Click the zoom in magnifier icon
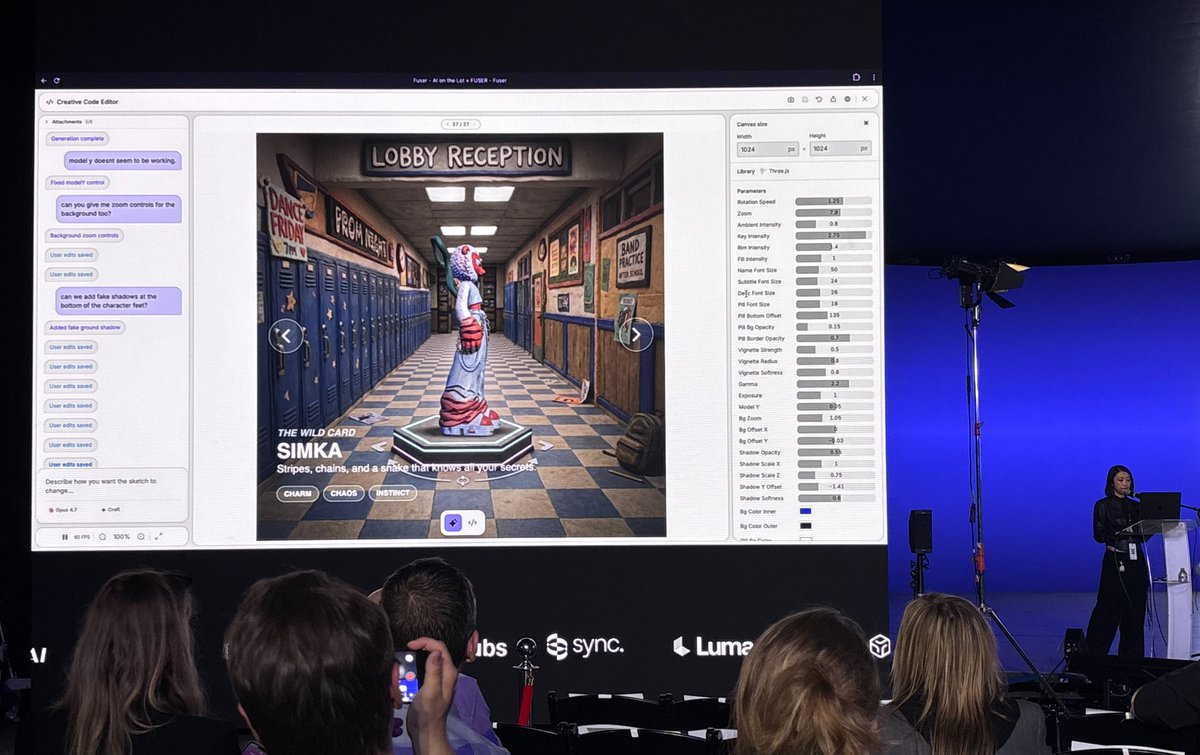The image size is (1200, 755). pos(141,537)
